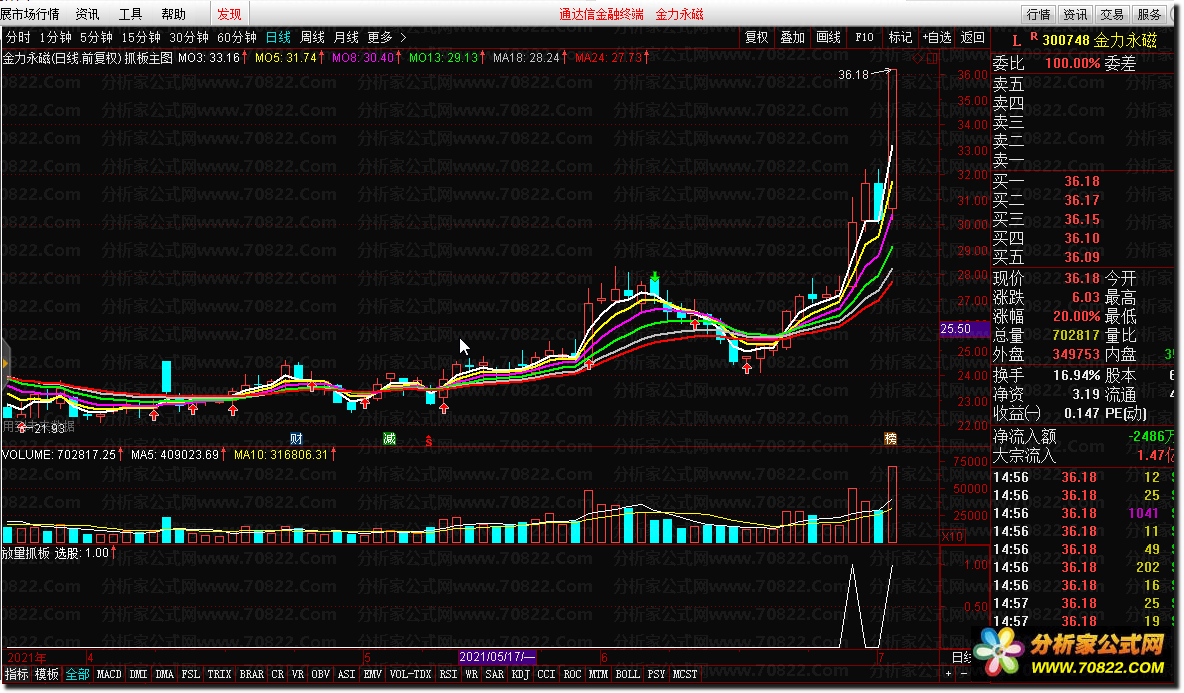Screen dimensions: 1184x693
Task: Click the 25.50 price label on axis
Action: (x=964, y=328)
